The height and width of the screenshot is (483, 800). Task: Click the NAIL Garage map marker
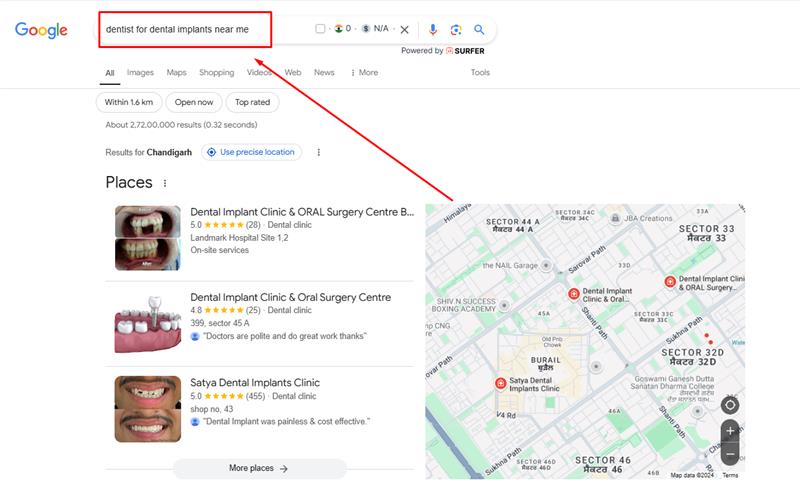[x=546, y=265]
